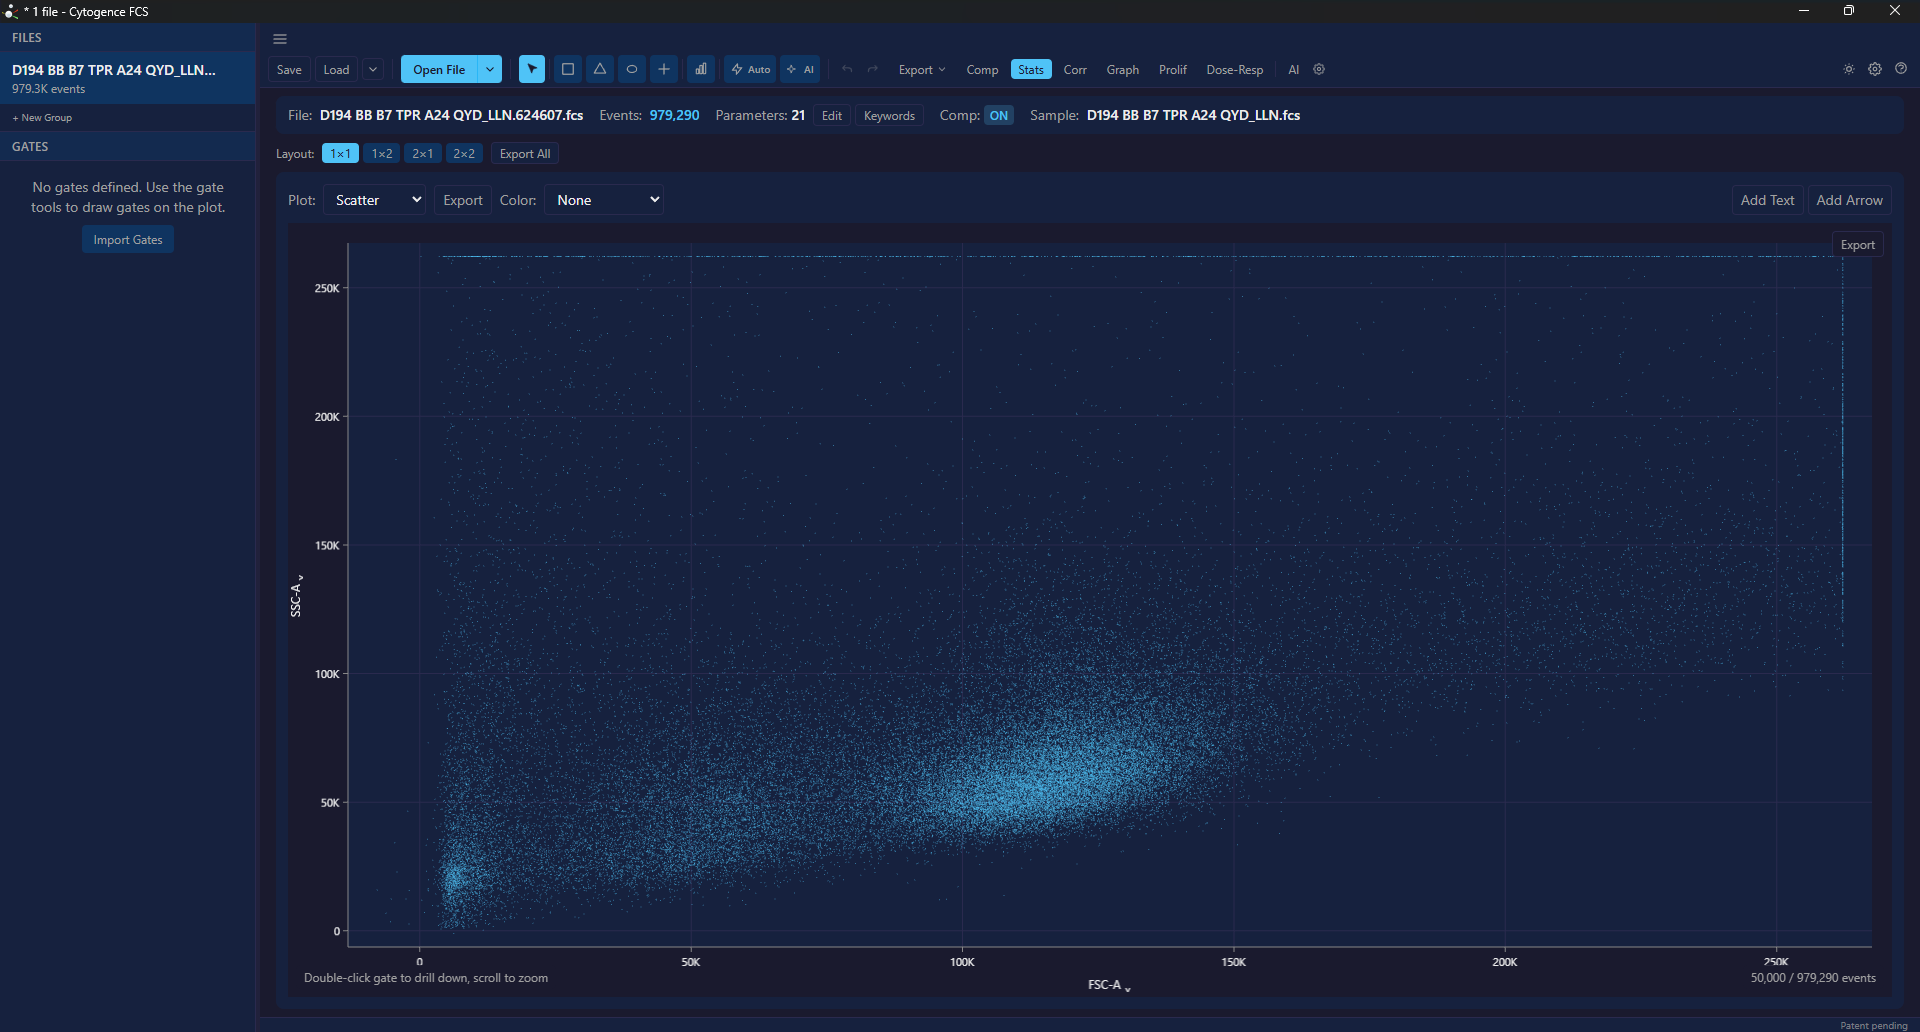Click the AI gating button beside Auto
1920x1032 pixels.
tap(800, 69)
